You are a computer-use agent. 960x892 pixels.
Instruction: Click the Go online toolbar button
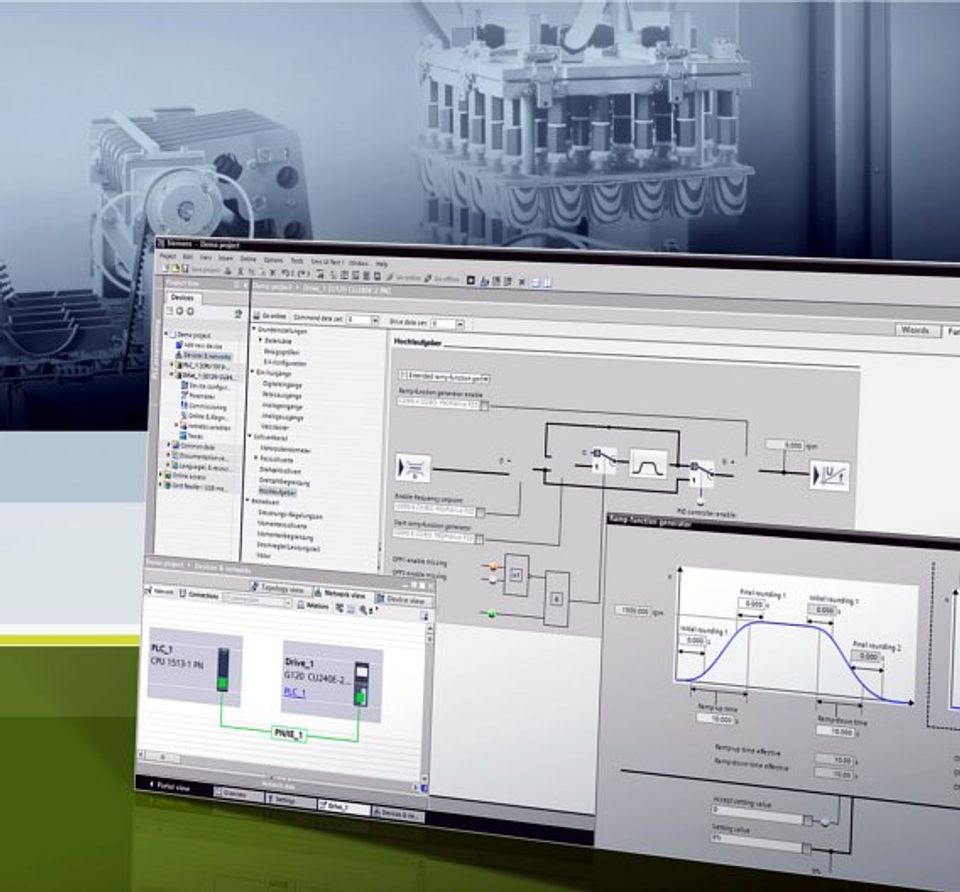(403, 277)
